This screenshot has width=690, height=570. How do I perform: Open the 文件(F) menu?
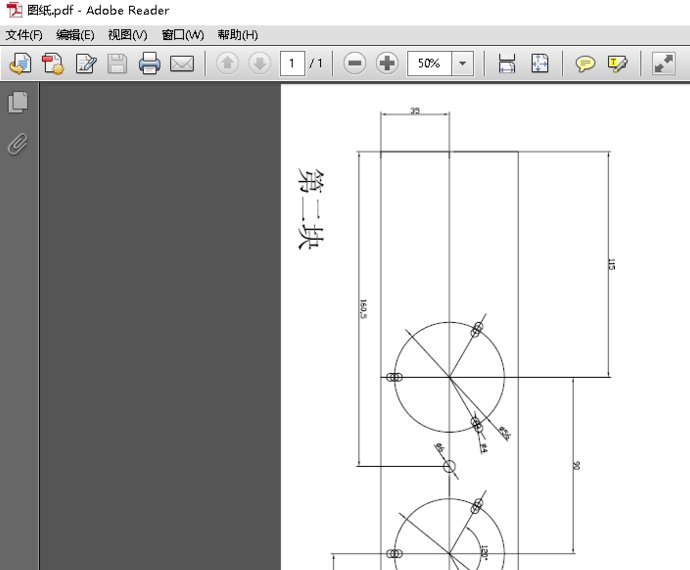tap(24, 35)
